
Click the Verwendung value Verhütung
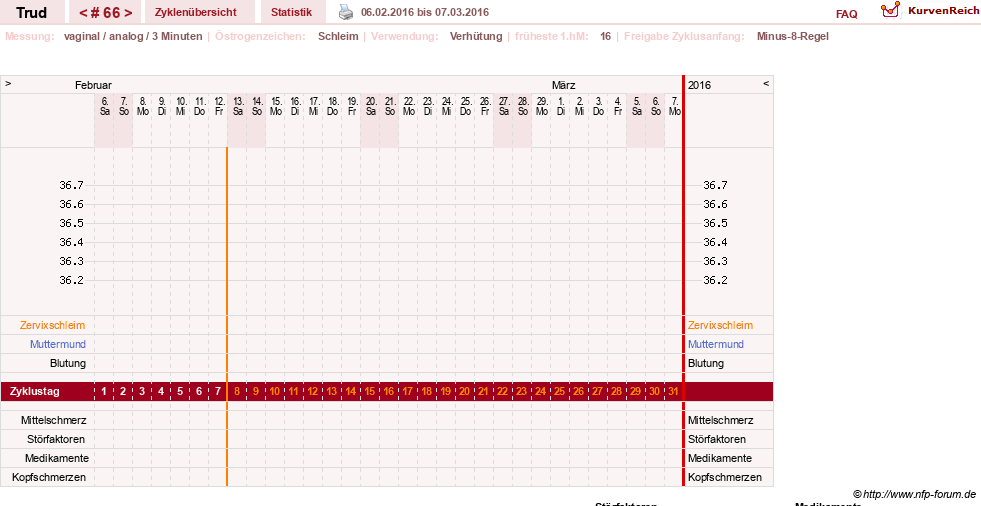click(476, 36)
